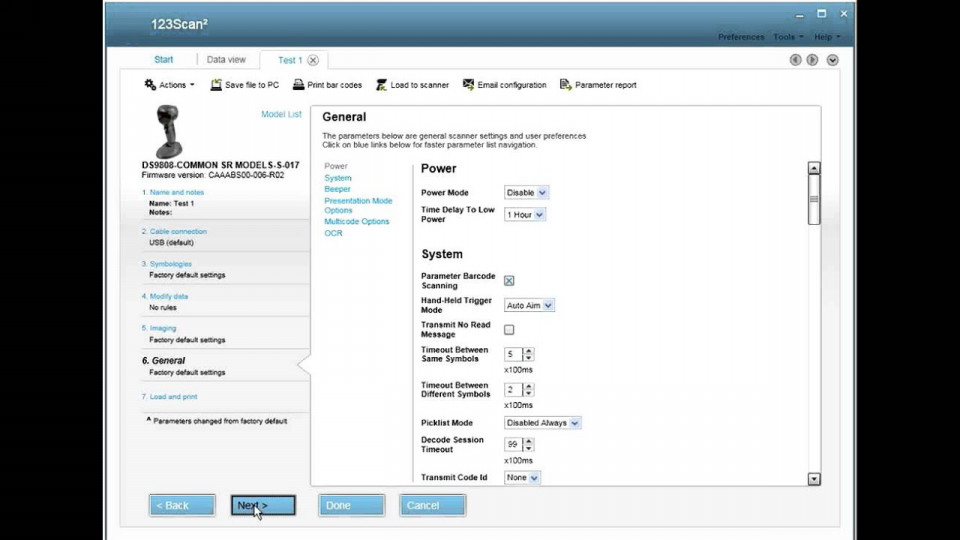Jump to Power section link
This screenshot has height=540, width=960.
[x=336, y=165]
